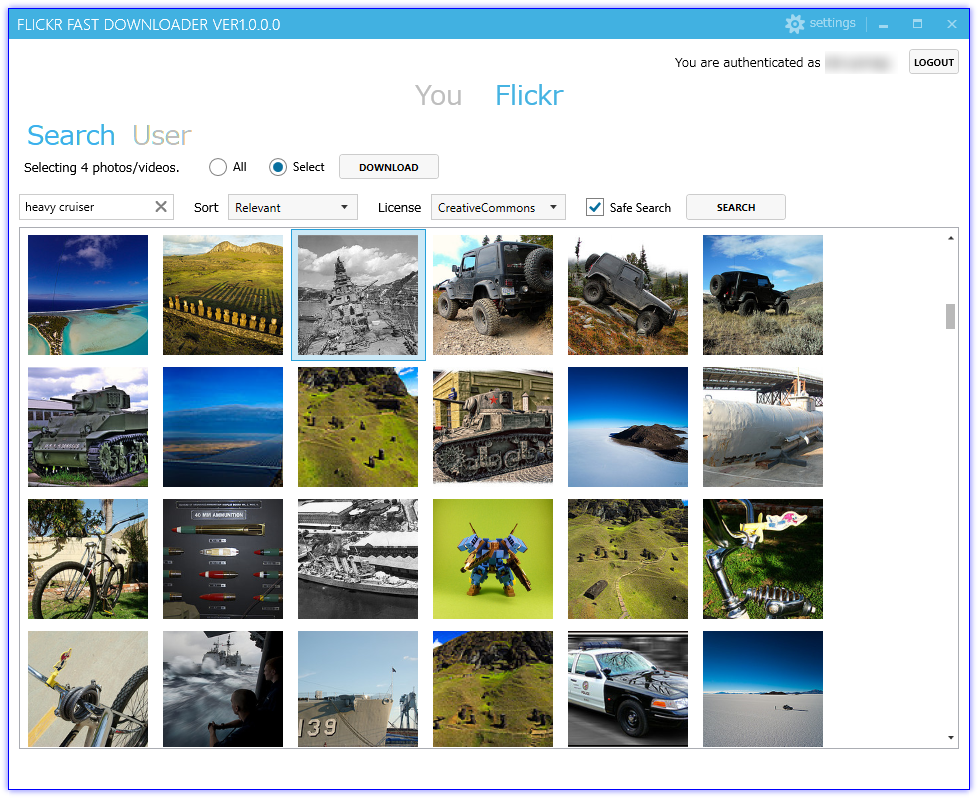Select the black-and-white docked warship thumbnail

pos(358,559)
